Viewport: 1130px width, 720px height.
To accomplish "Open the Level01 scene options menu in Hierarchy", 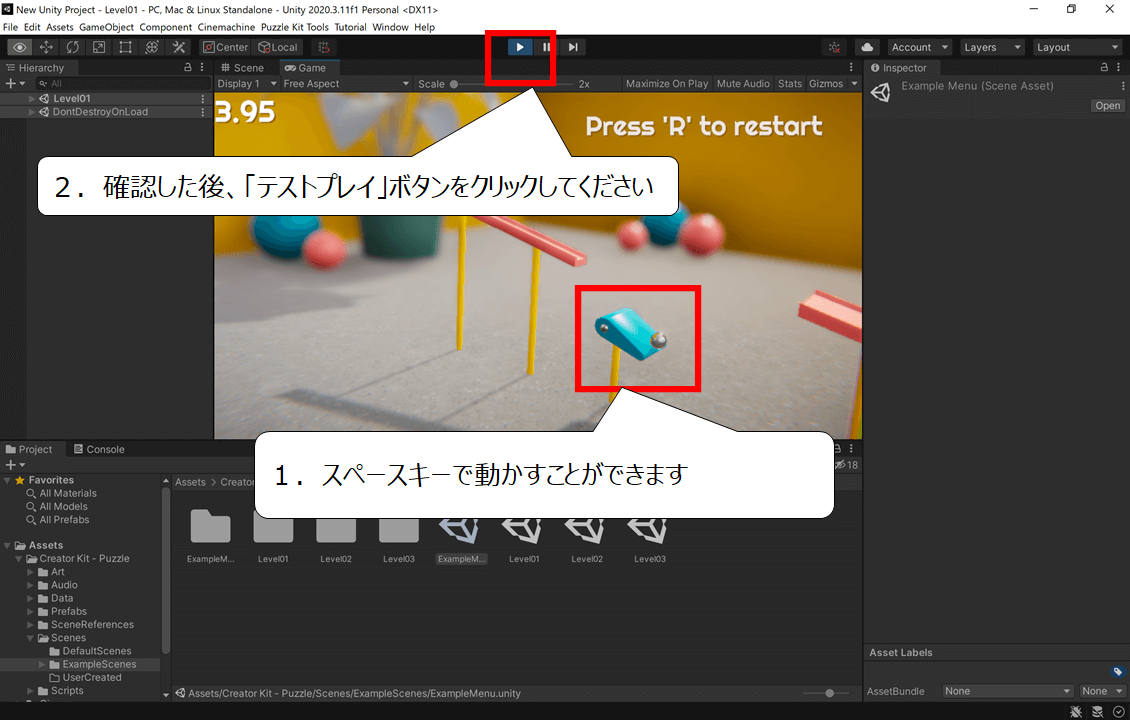I will (203, 99).
